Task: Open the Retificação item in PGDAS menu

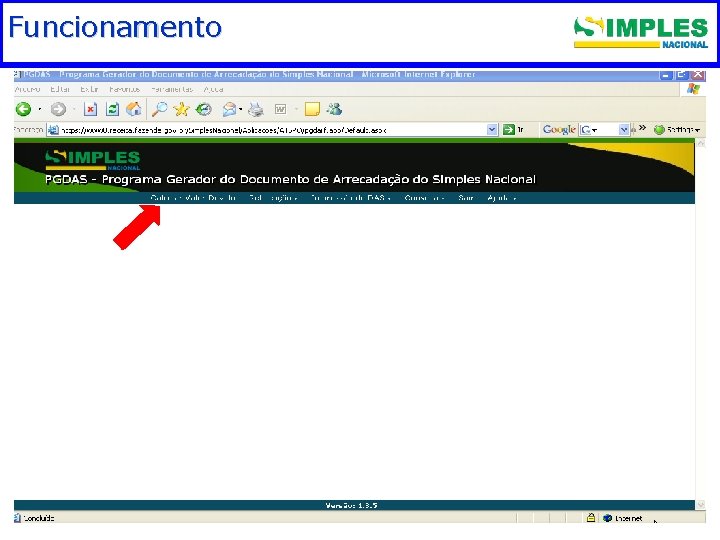Action: (x=273, y=198)
